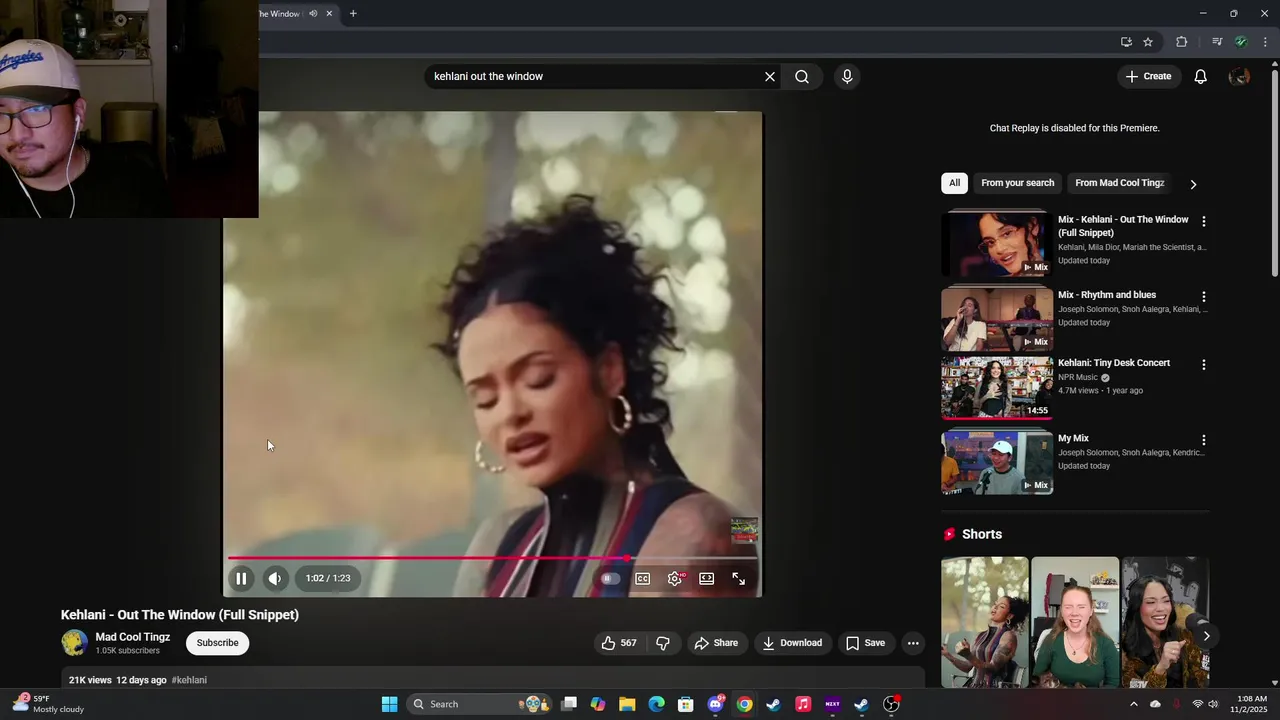Image resolution: width=1280 pixels, height=720 pixels.
Task: Click the #kehlani hashtag
Action: click(189, 680)
